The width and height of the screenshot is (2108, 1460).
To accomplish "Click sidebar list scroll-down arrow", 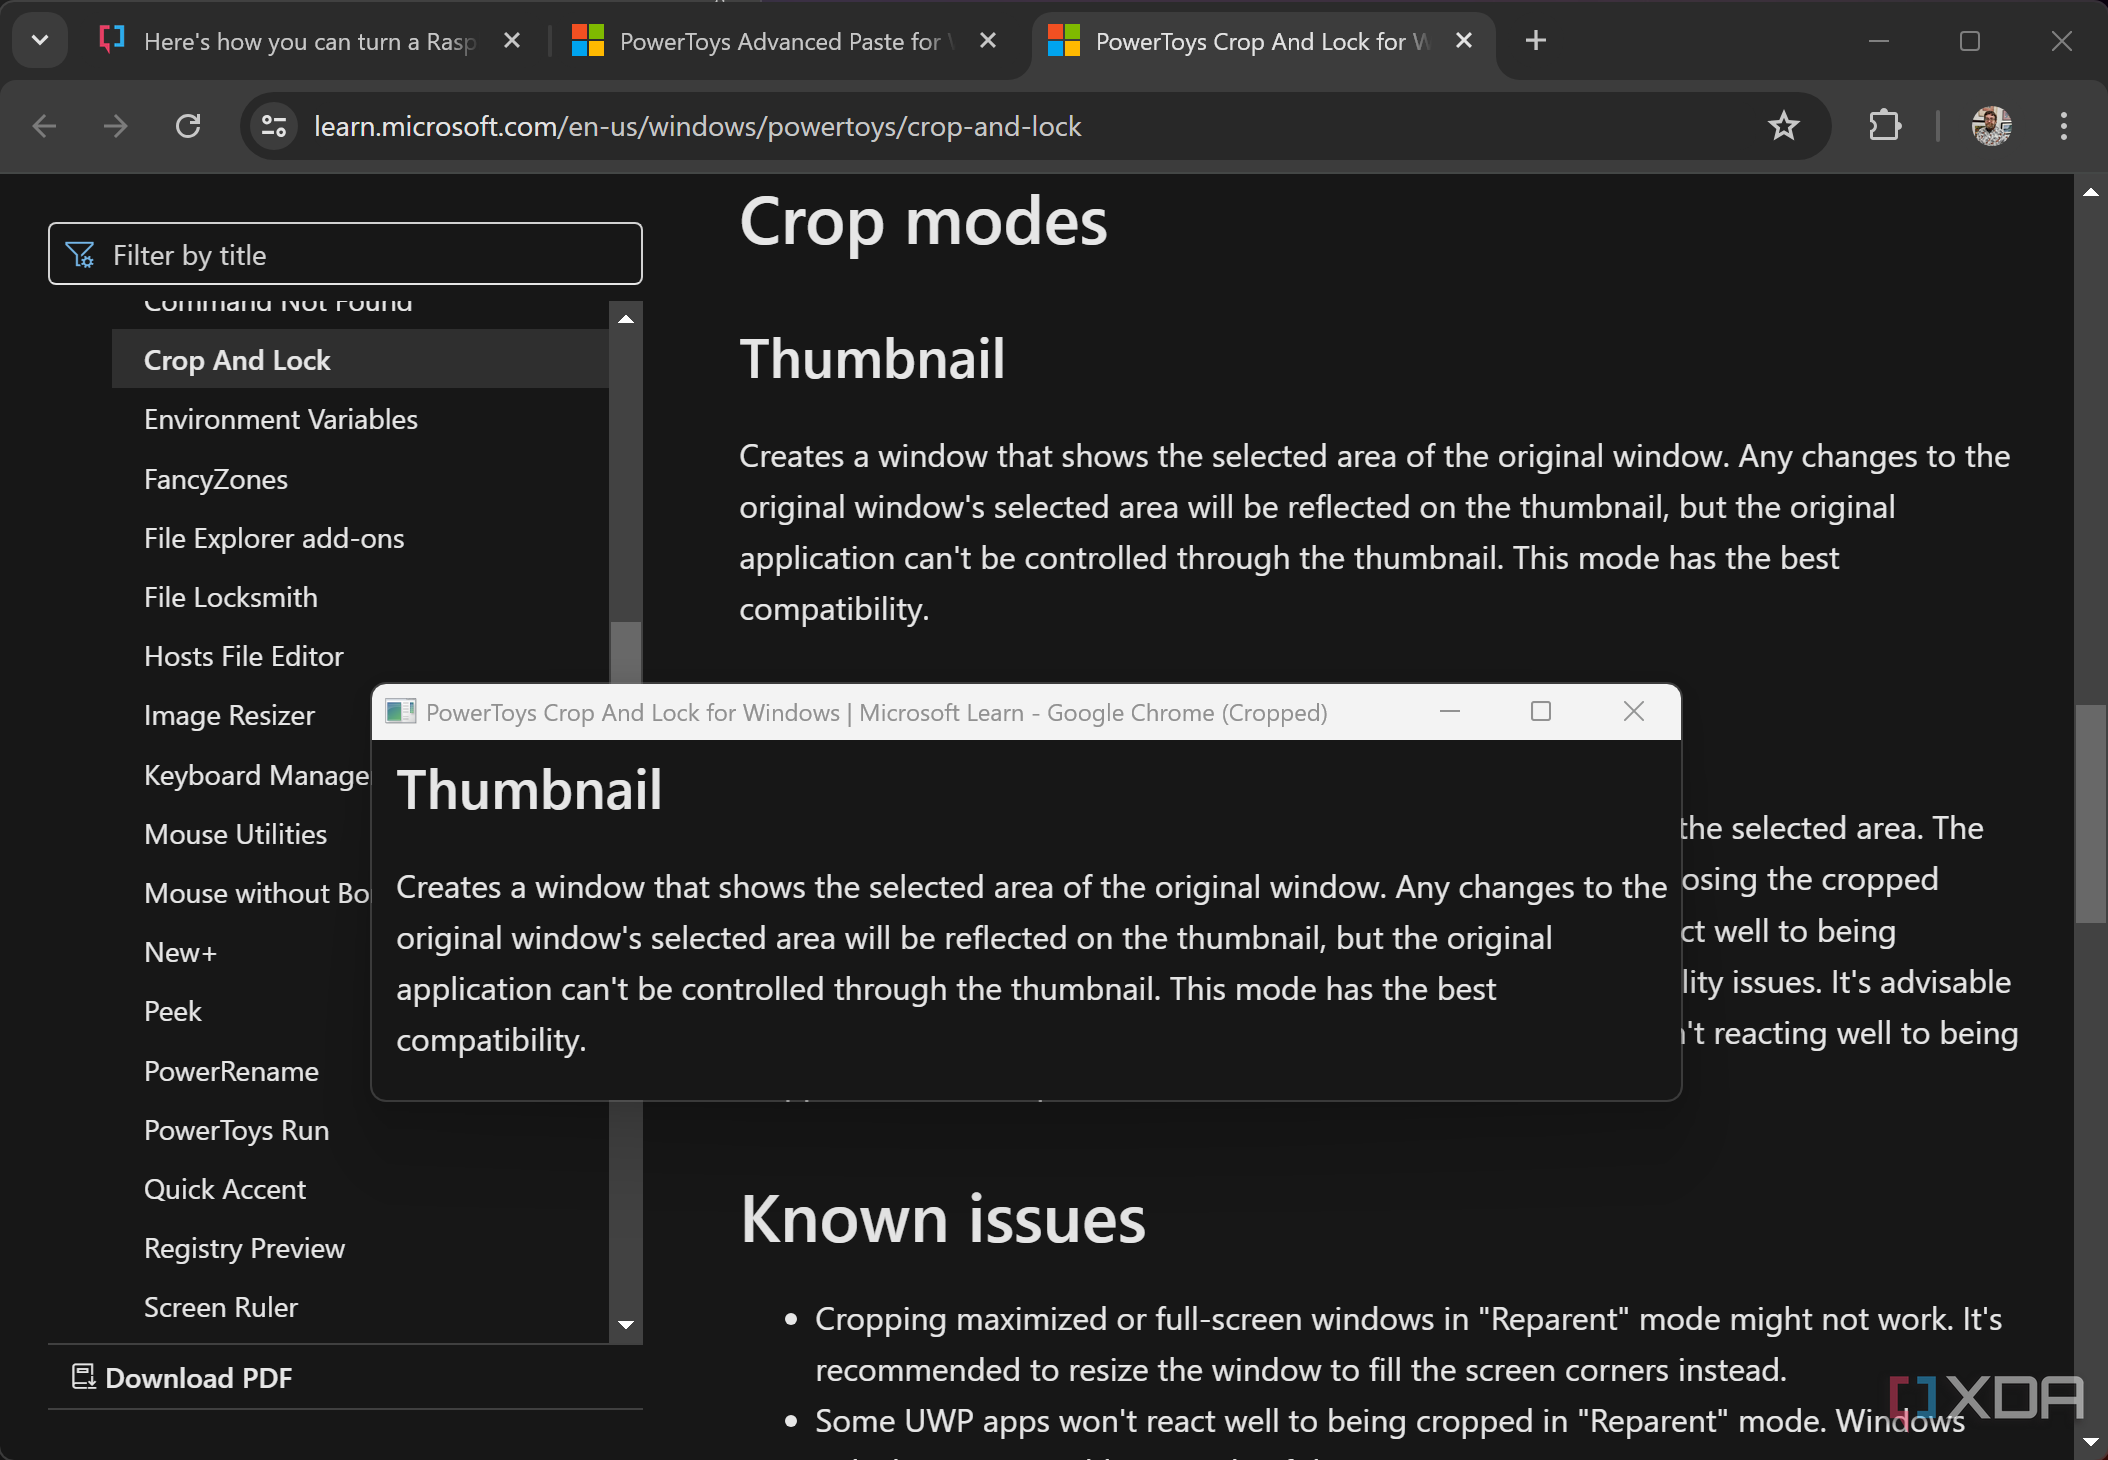I will [x=626, y=1325].
